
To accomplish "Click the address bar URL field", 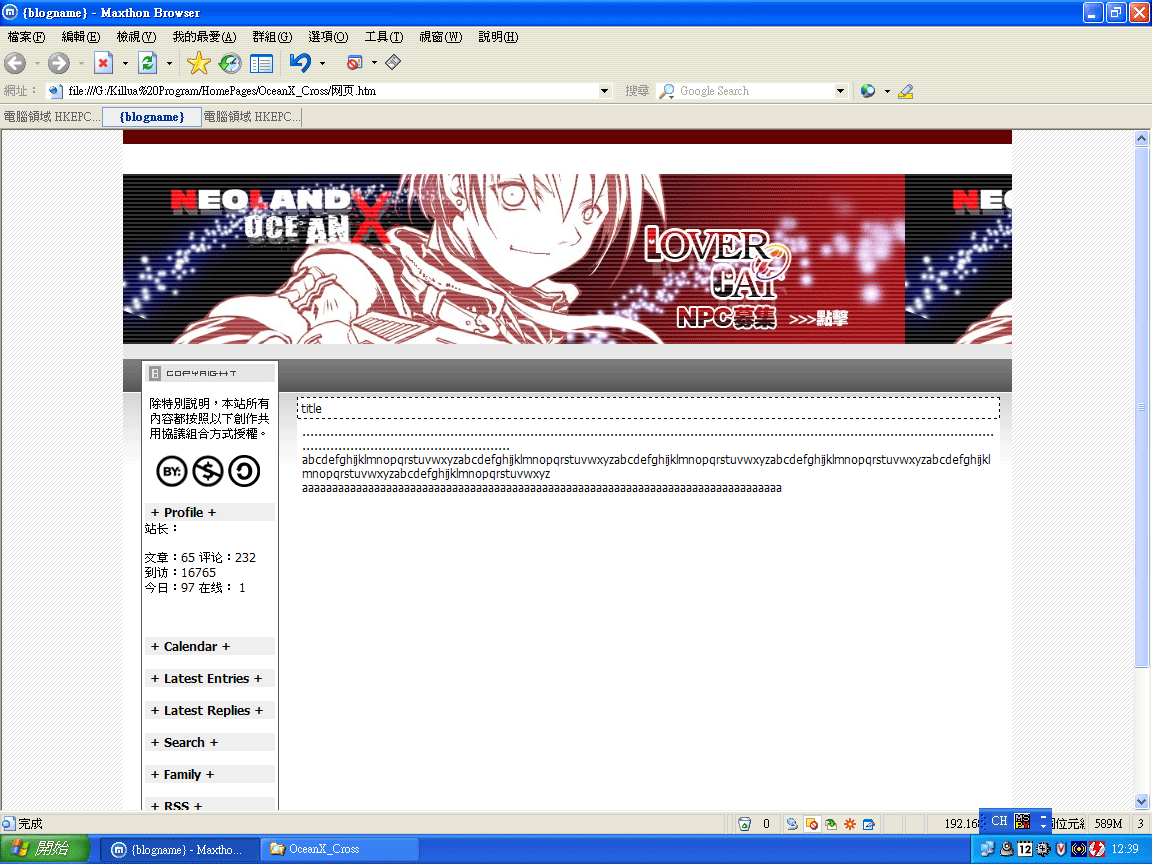I will [x=331, y=91].
